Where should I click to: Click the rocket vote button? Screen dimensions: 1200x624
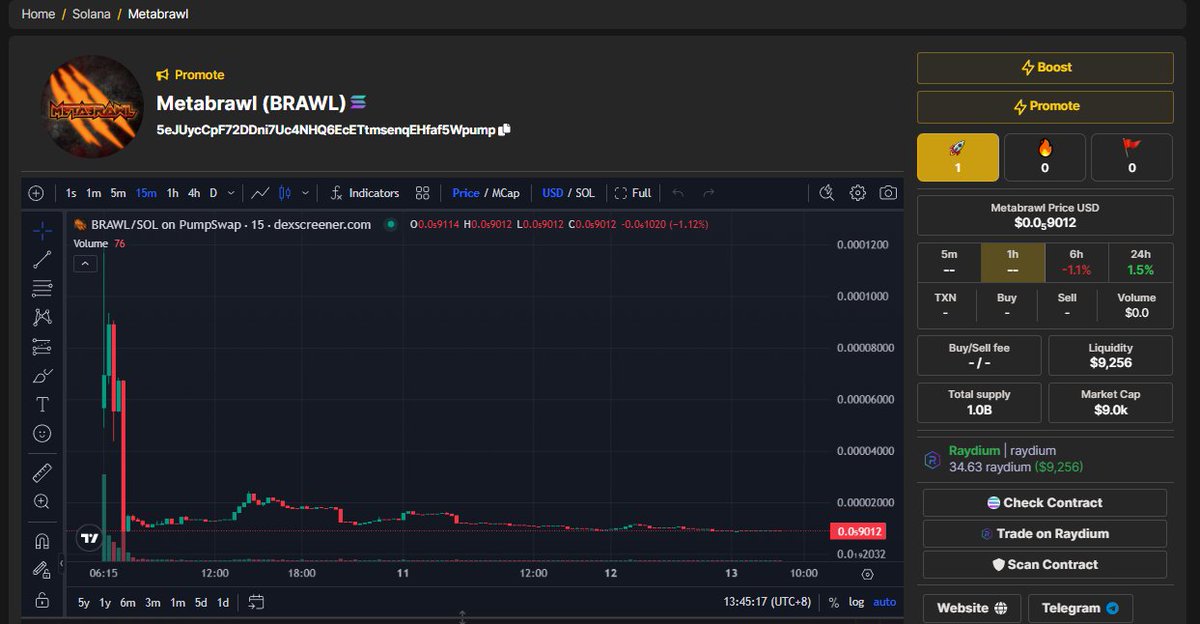pyautogui.click(x=958, y=157)
